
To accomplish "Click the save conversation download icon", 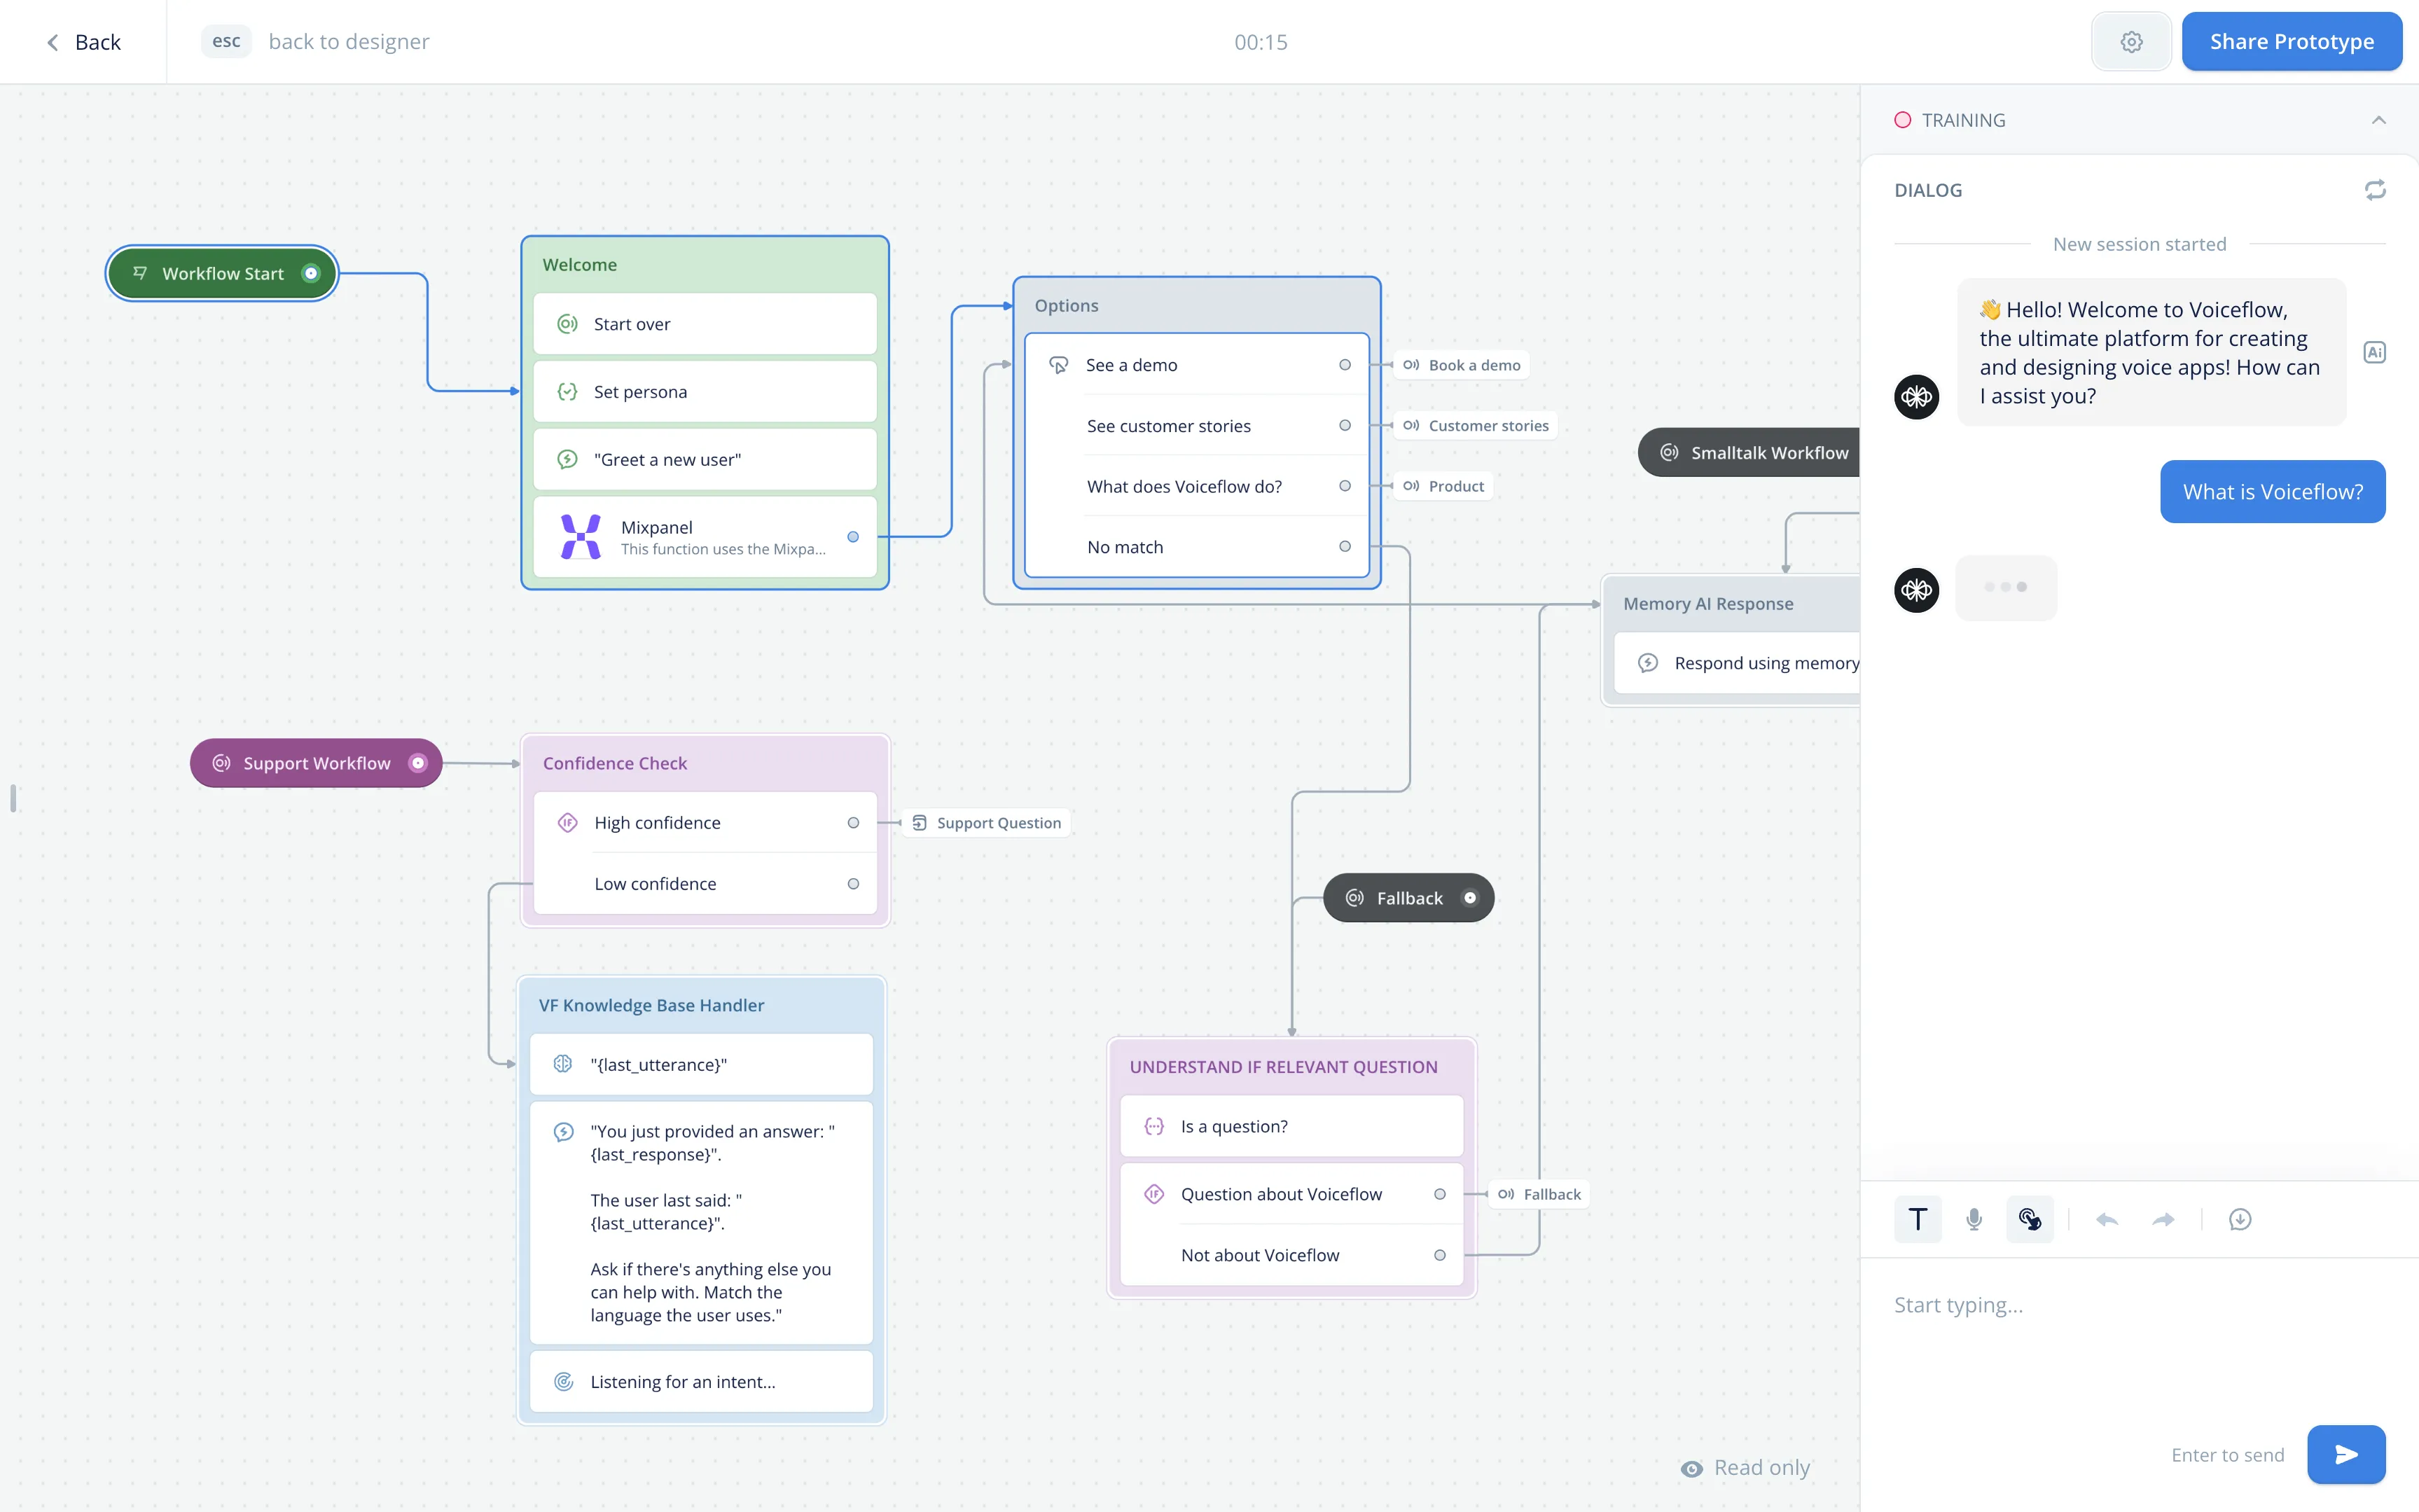I will [2239, 1219].
